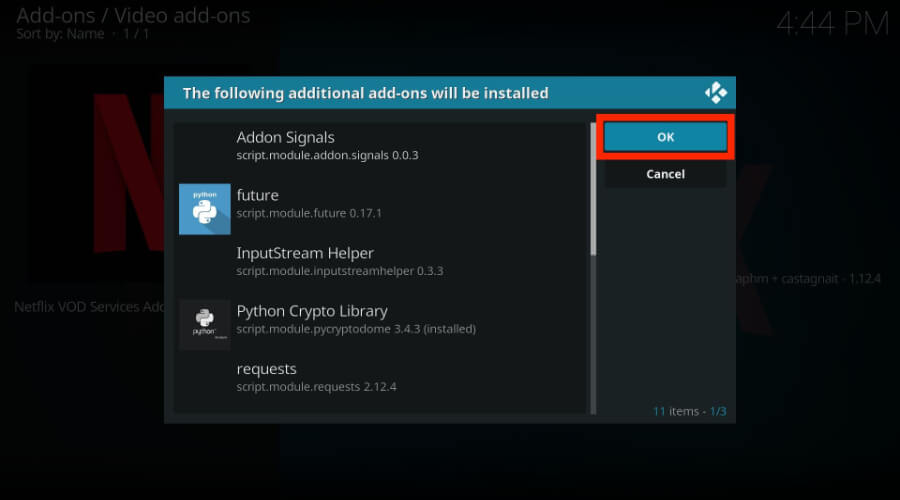Click the Sort by: Name label
Screen dimensions: 900x500
coord(60,34)
